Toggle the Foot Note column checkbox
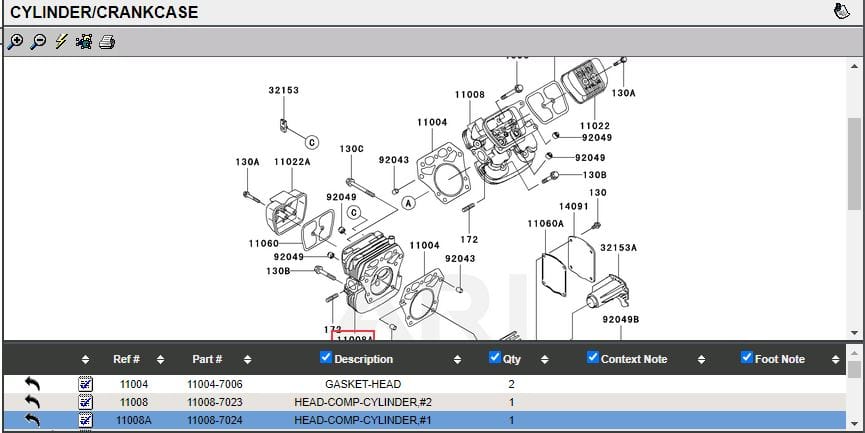865x433 pixels. click(747, 358)
